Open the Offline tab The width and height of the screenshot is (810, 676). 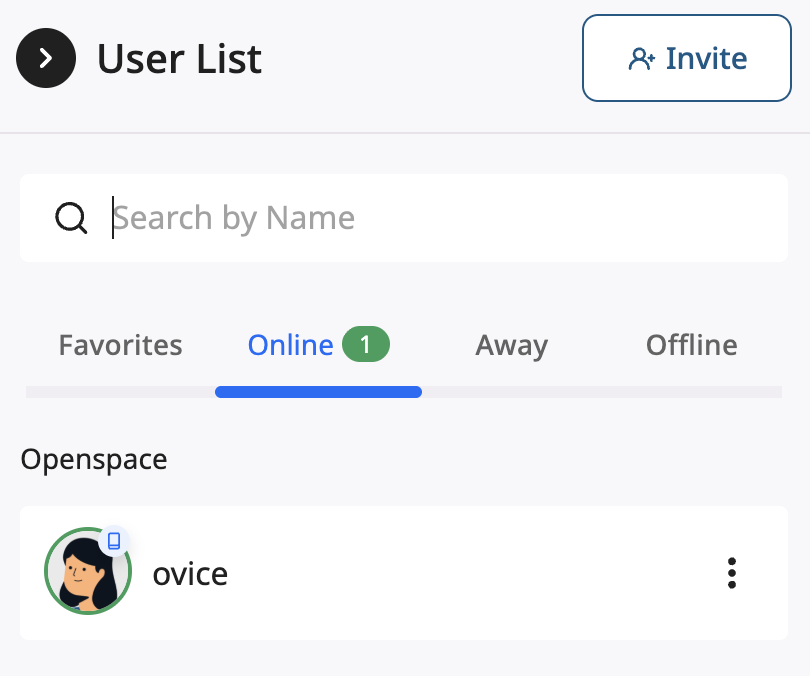691,344
